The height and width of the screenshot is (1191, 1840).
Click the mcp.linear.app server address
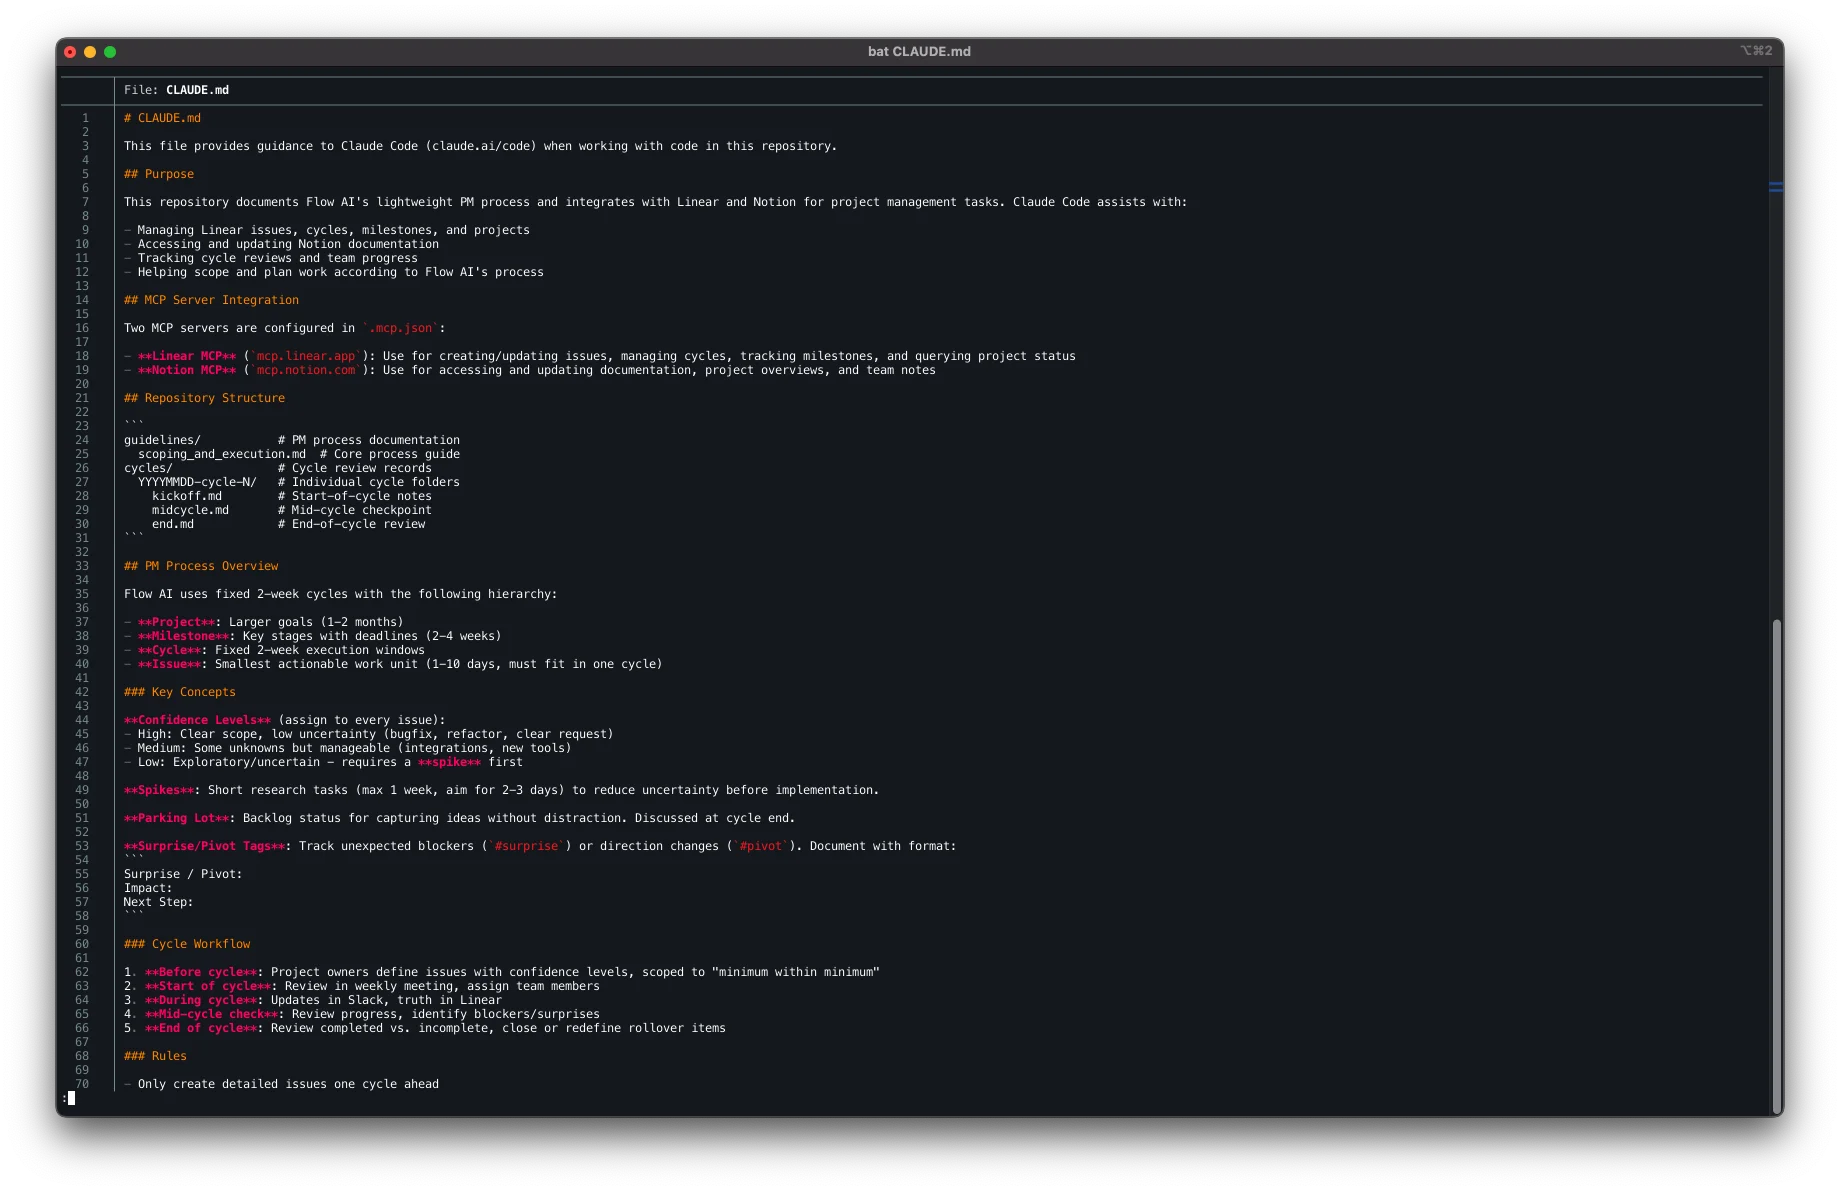[x=306, y=356]
